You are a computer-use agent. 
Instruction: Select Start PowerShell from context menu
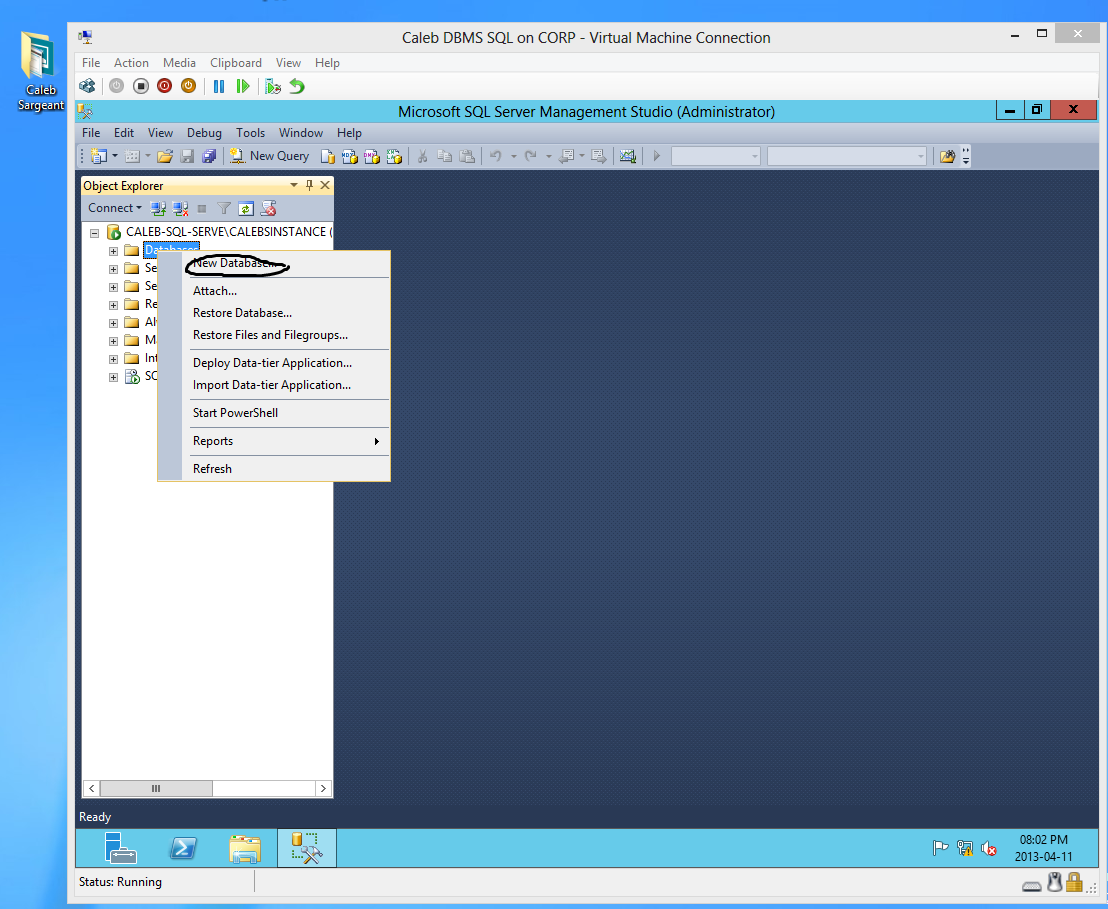(x=286, y=413)
